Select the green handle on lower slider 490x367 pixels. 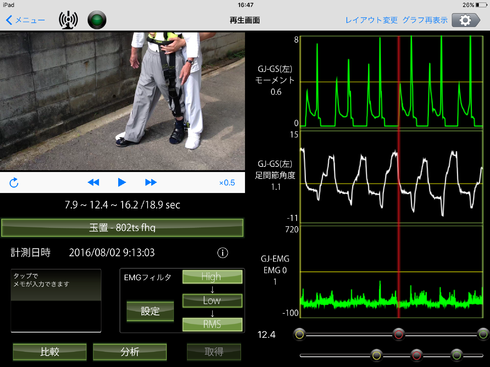[x=457, y=355]
